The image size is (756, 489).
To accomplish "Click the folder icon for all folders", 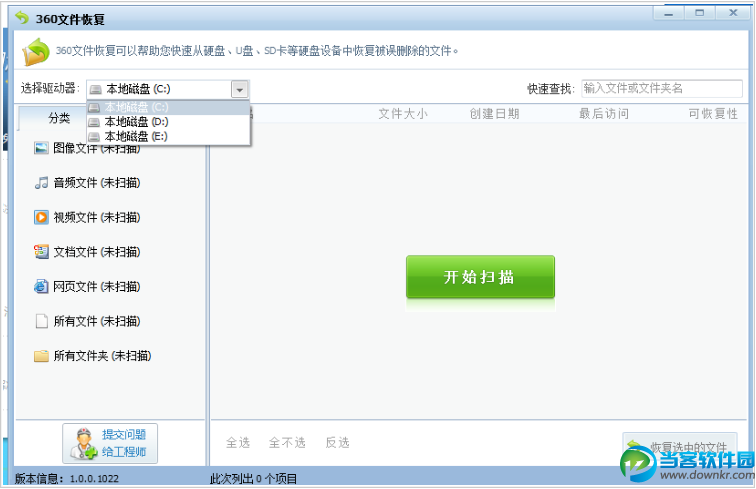I will (x=41, y=356).
